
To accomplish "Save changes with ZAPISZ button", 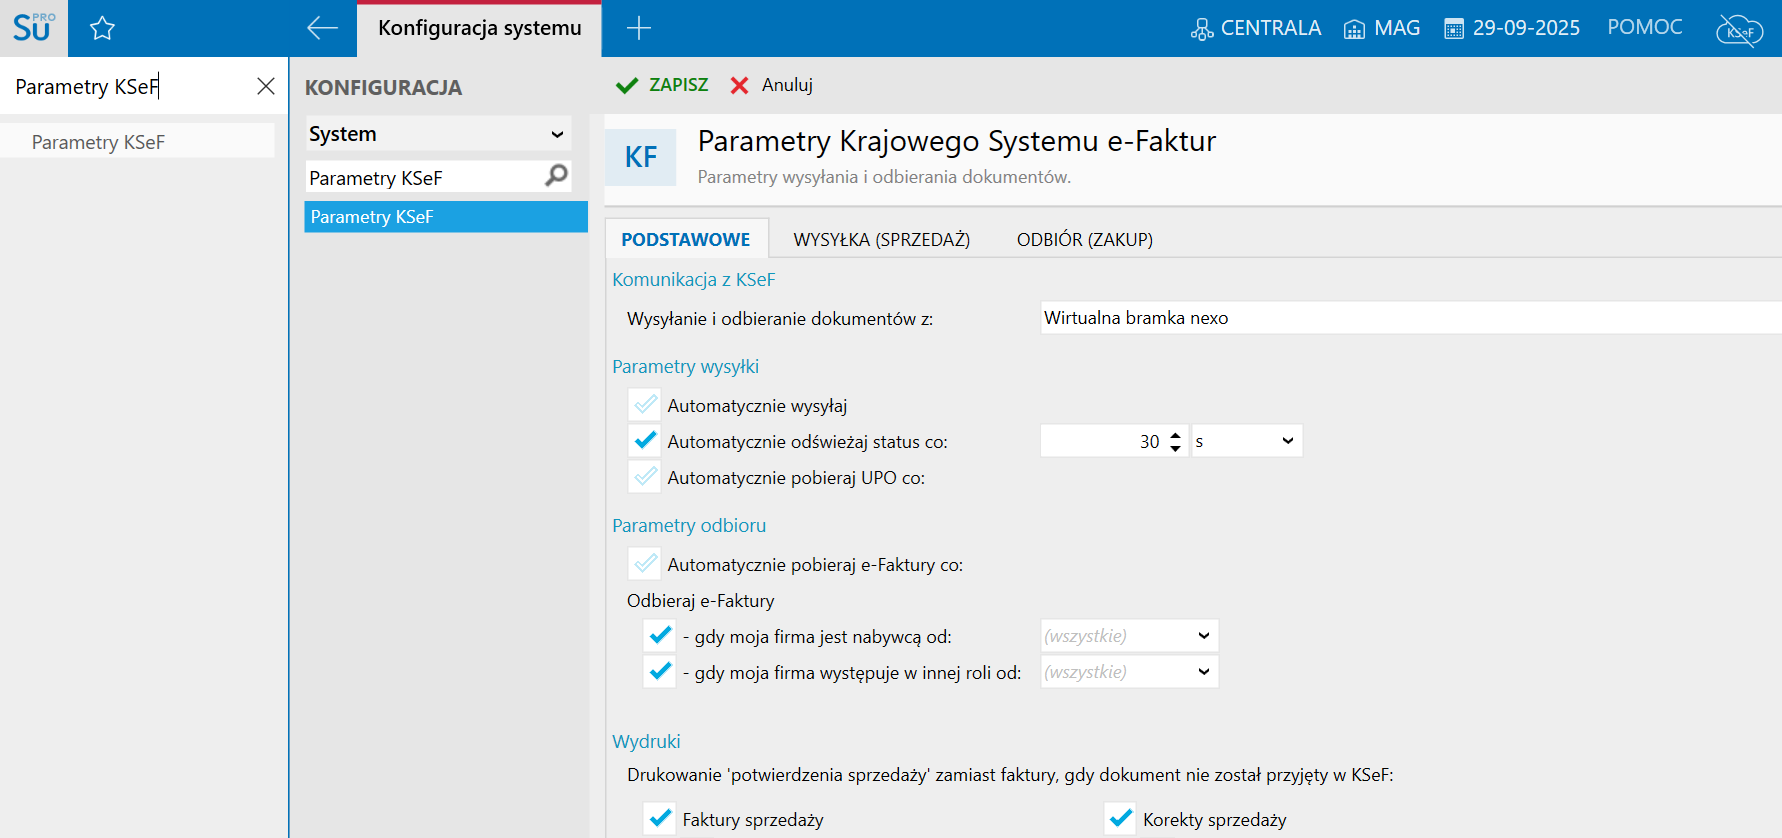I will pyautogui.click(x=663, y=85).
